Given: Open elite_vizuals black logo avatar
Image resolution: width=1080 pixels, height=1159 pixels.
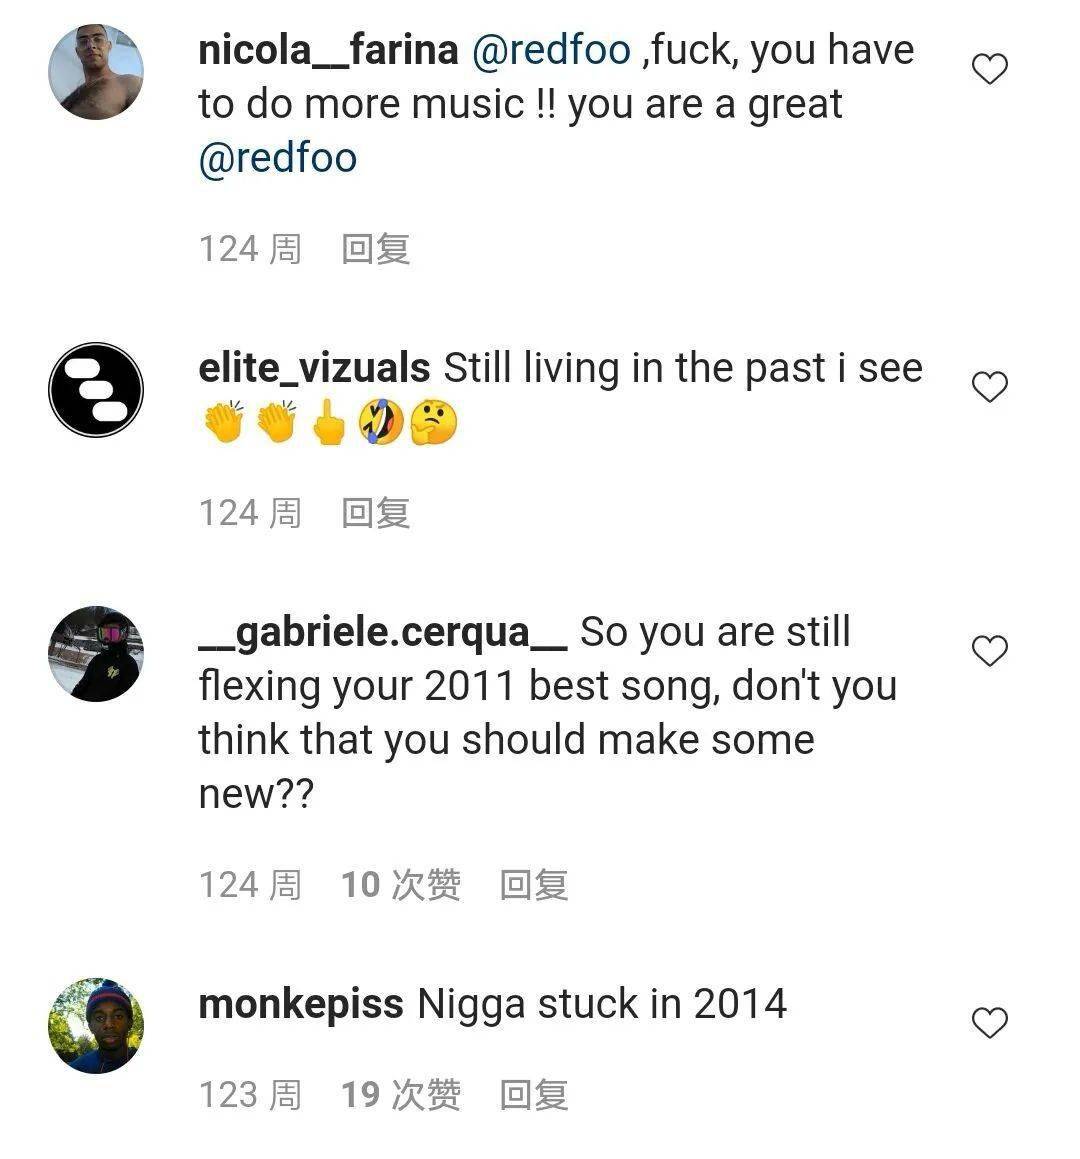Looking at the screenshot, I should coord(96,390).
